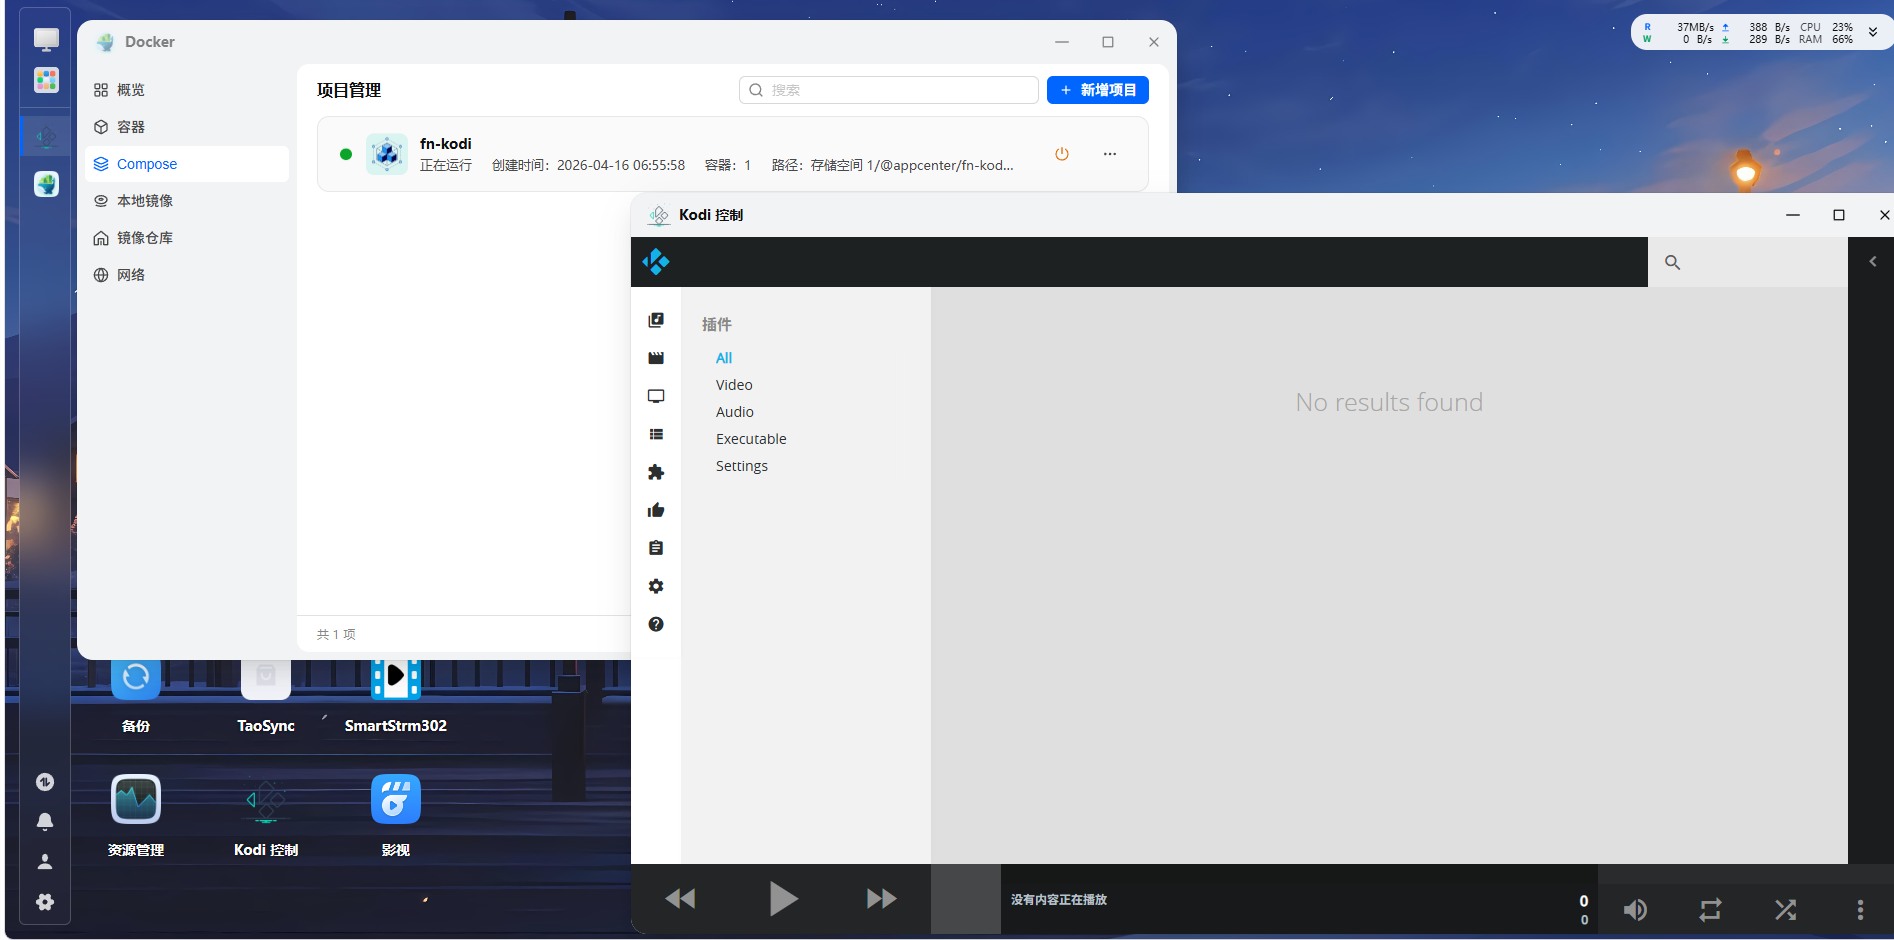This screenshot has height=940, width=1894.
Task: Go to 网络 in Docker sidebar
Action: (x=187, y=275)
